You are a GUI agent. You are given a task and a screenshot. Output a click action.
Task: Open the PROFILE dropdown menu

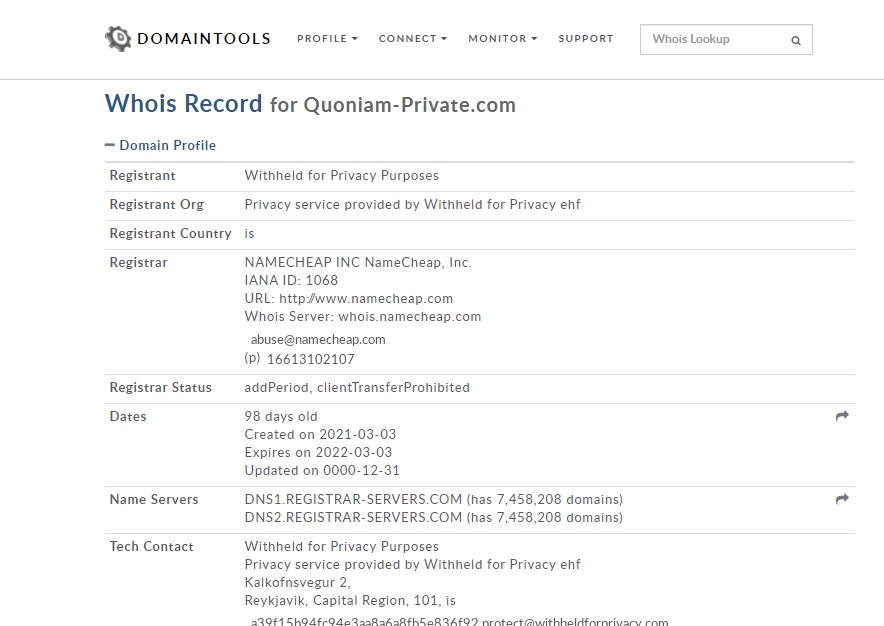point(326,38)
